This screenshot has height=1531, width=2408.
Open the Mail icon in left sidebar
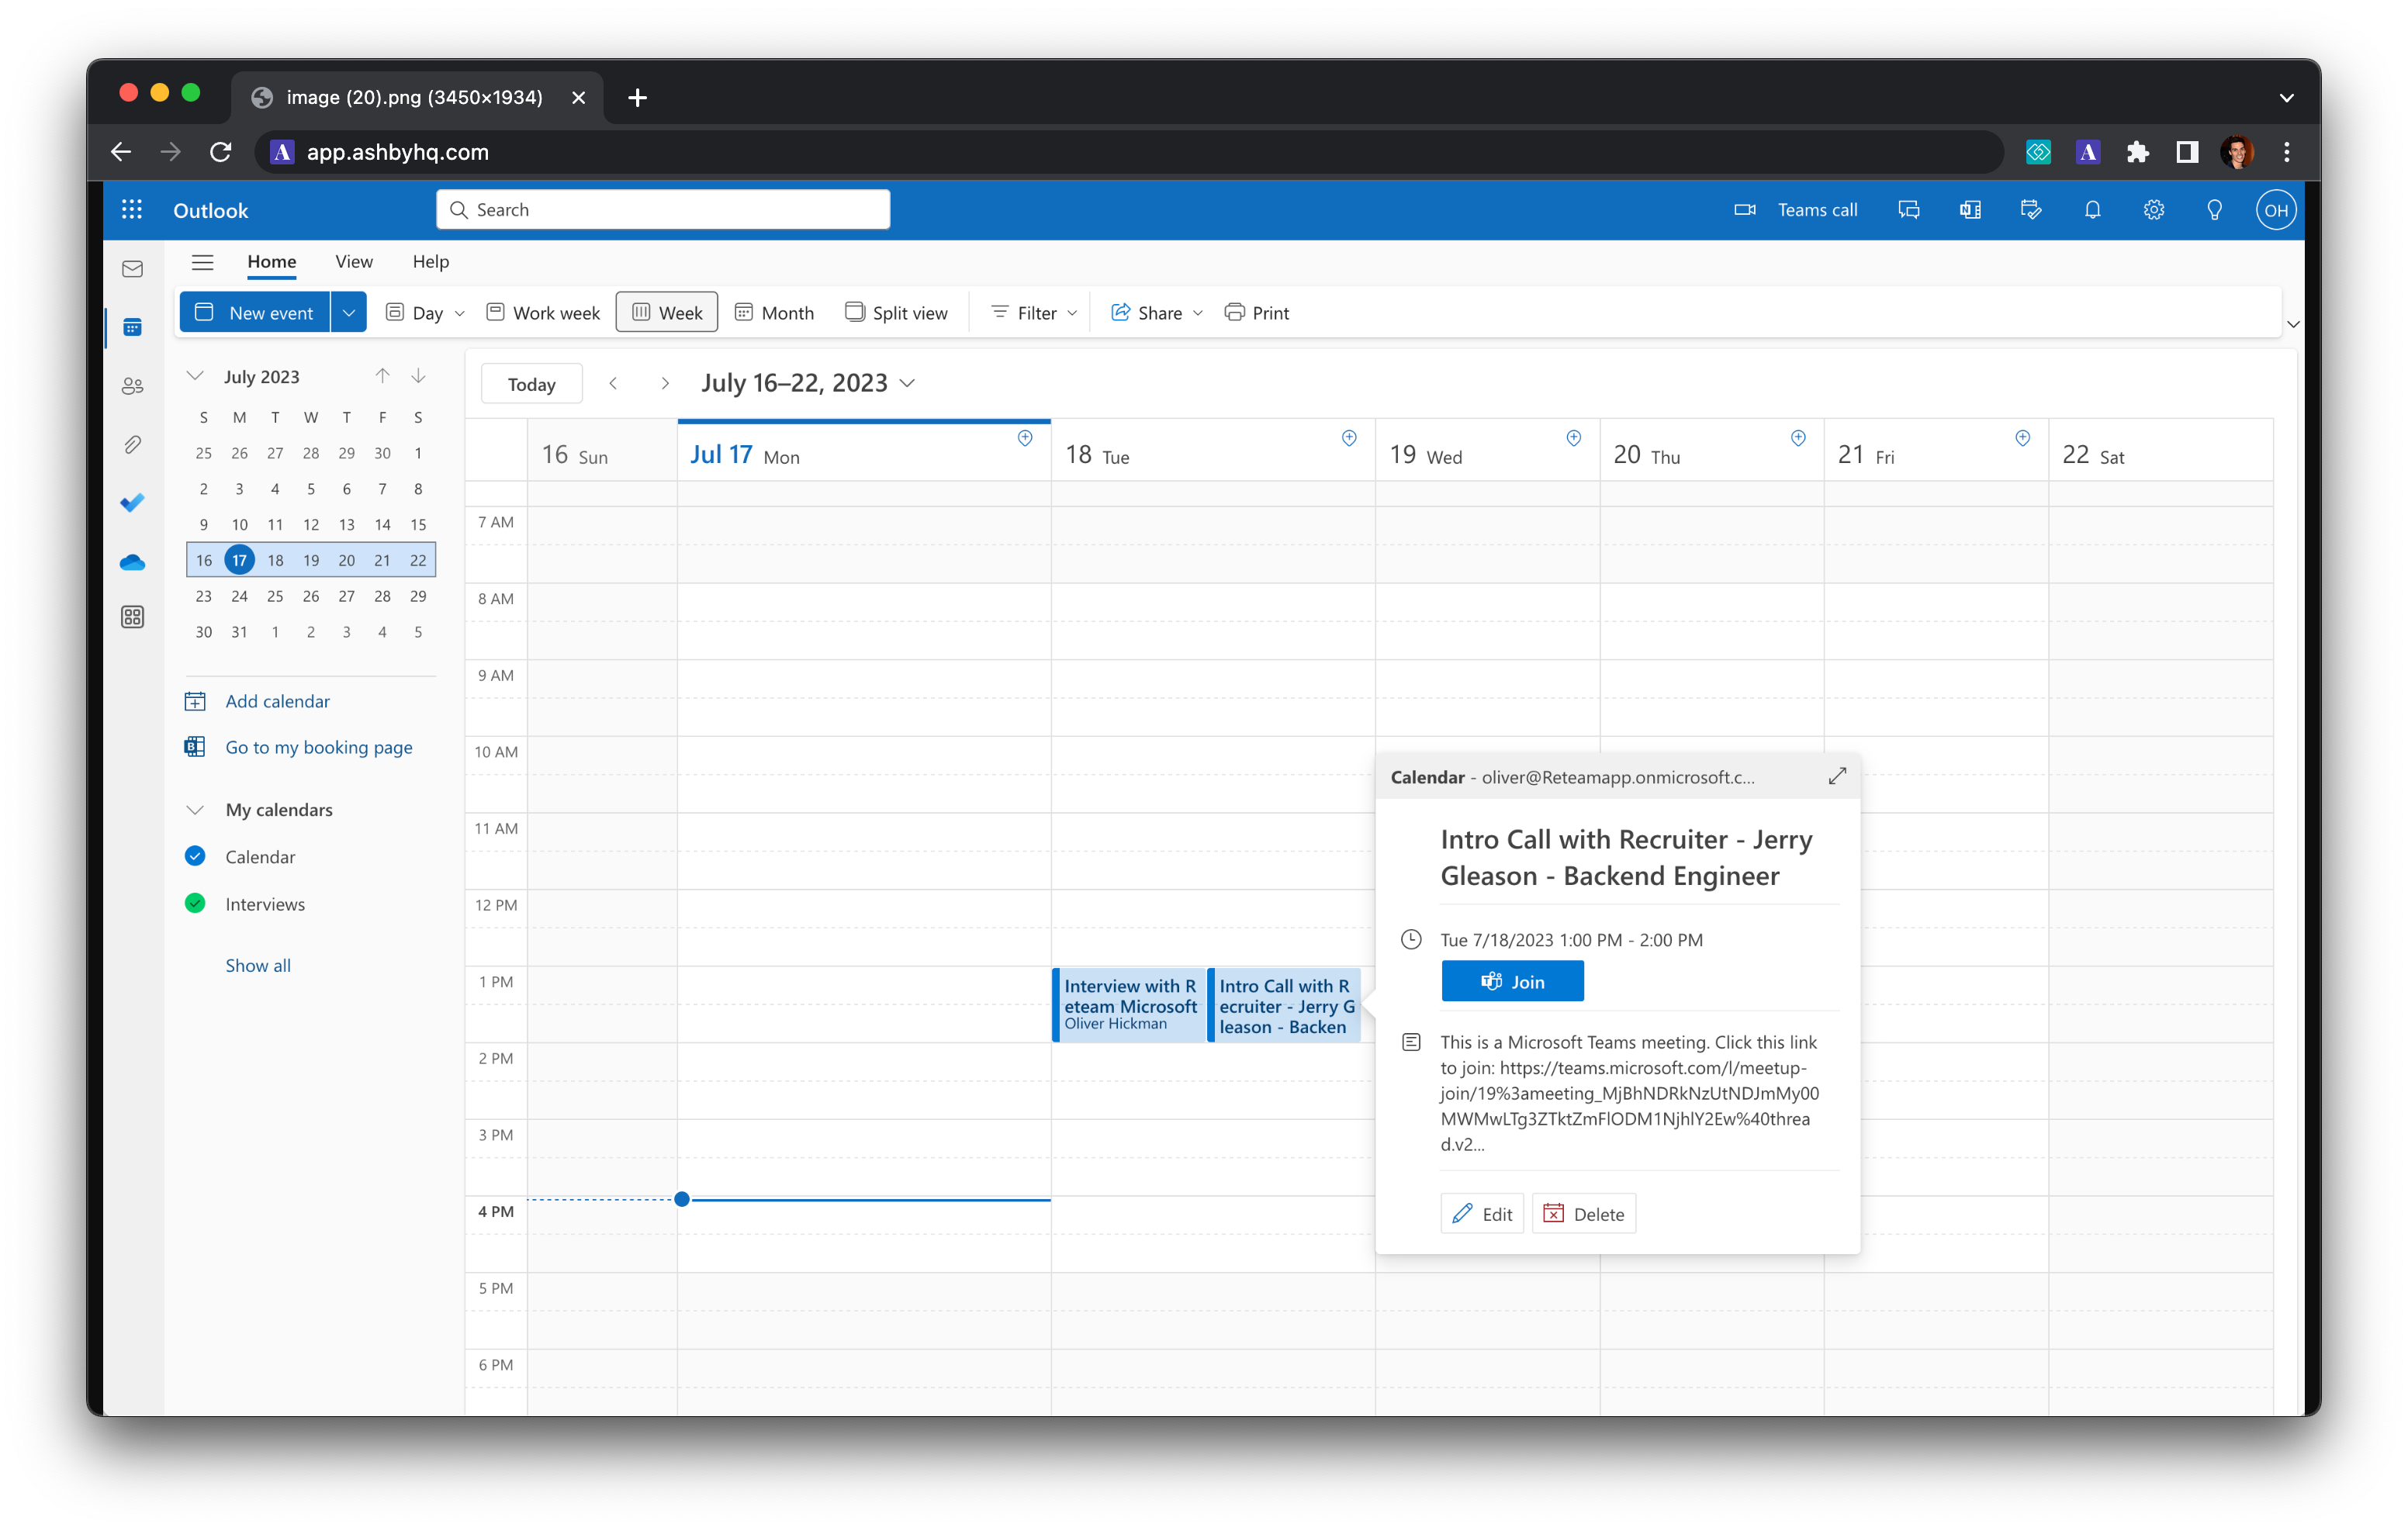pyautogui.click(x=132, y=269)
